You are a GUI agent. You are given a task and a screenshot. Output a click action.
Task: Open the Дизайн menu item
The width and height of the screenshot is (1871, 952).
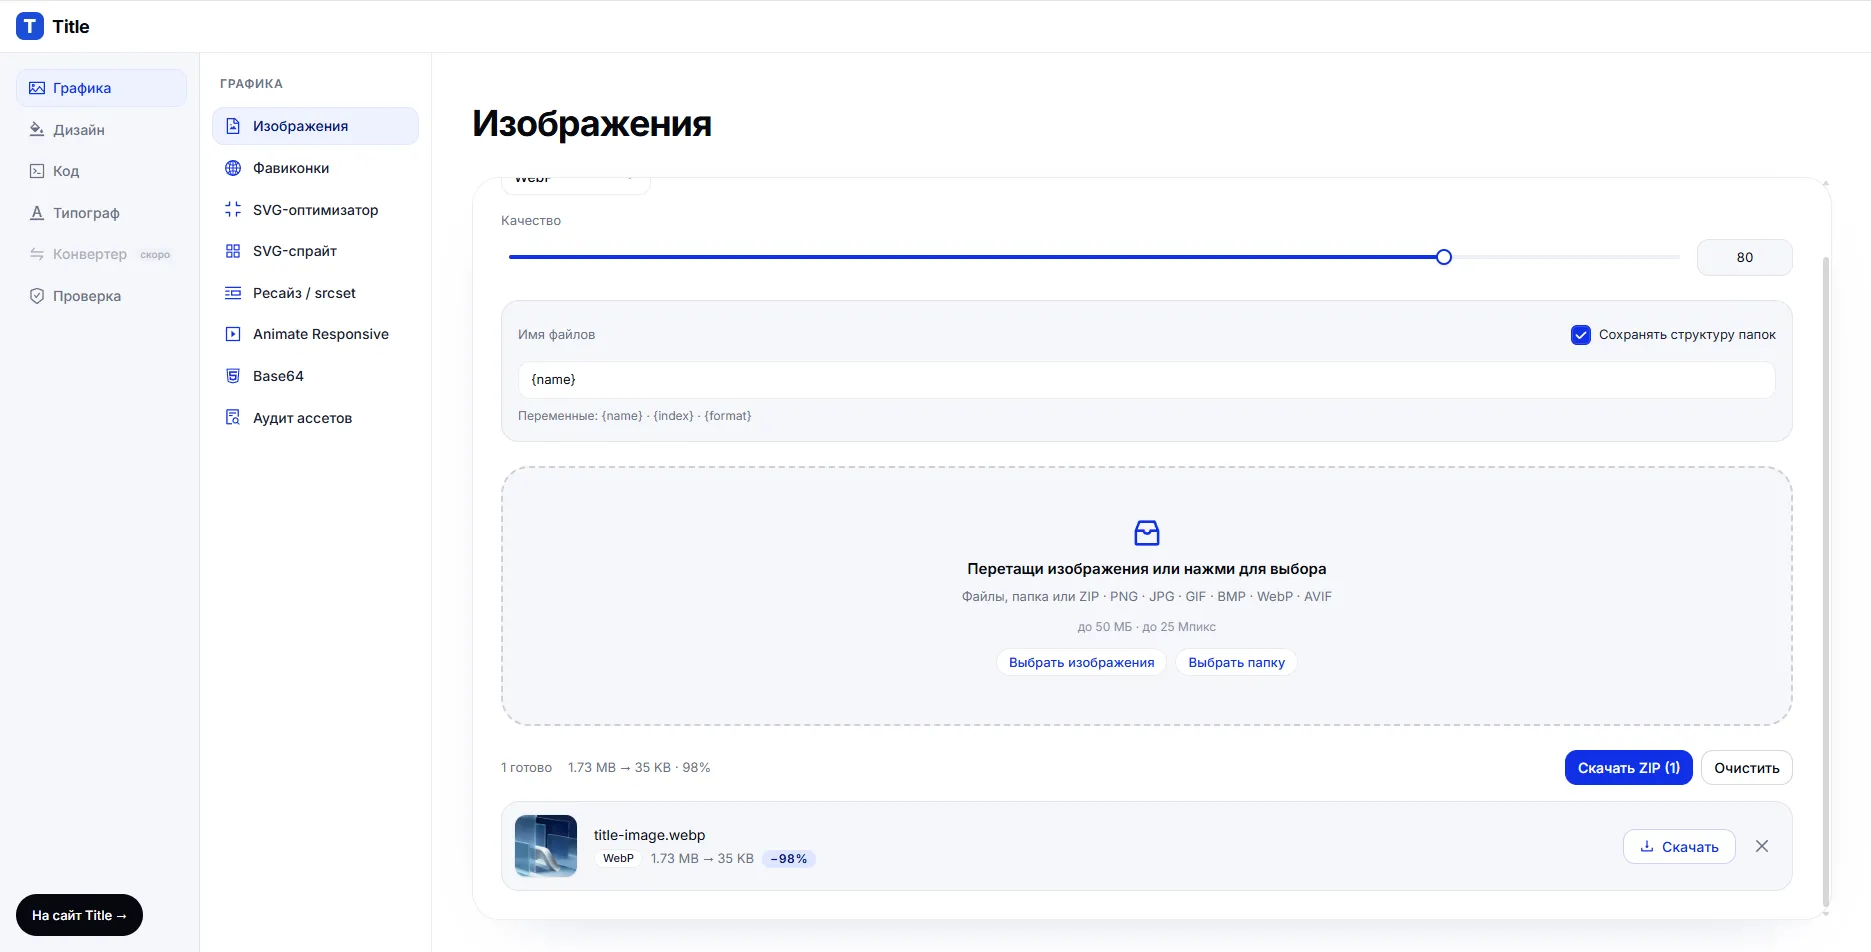click(x=101, y=130)
